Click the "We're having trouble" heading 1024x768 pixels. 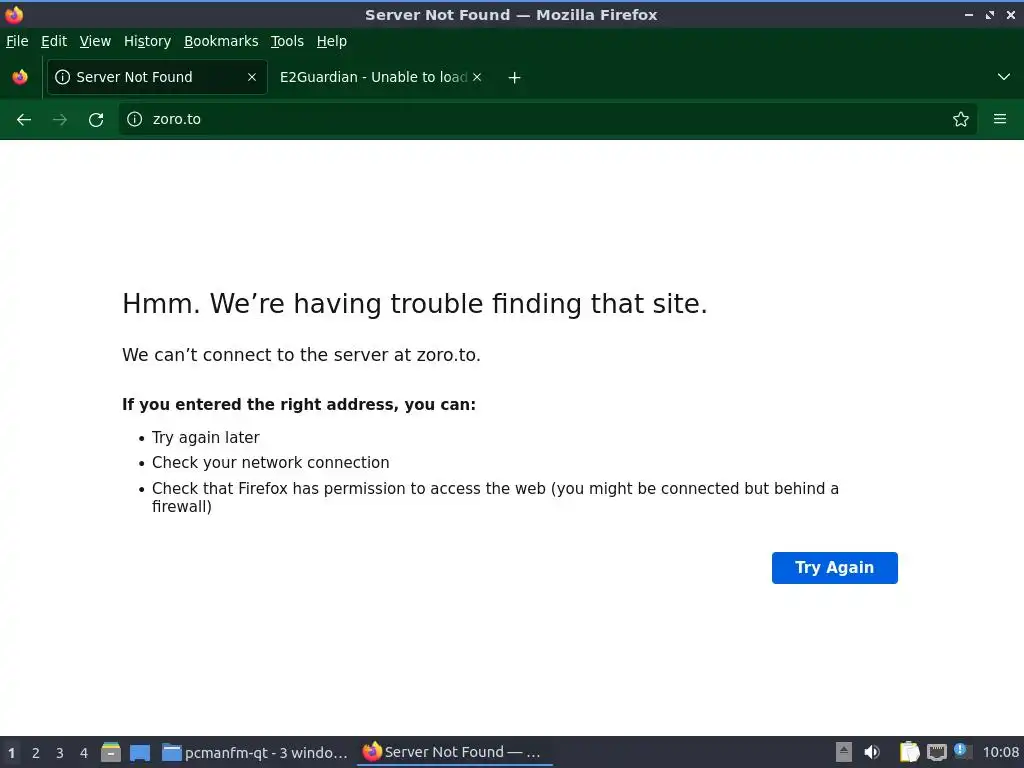[x=415, y=304]
